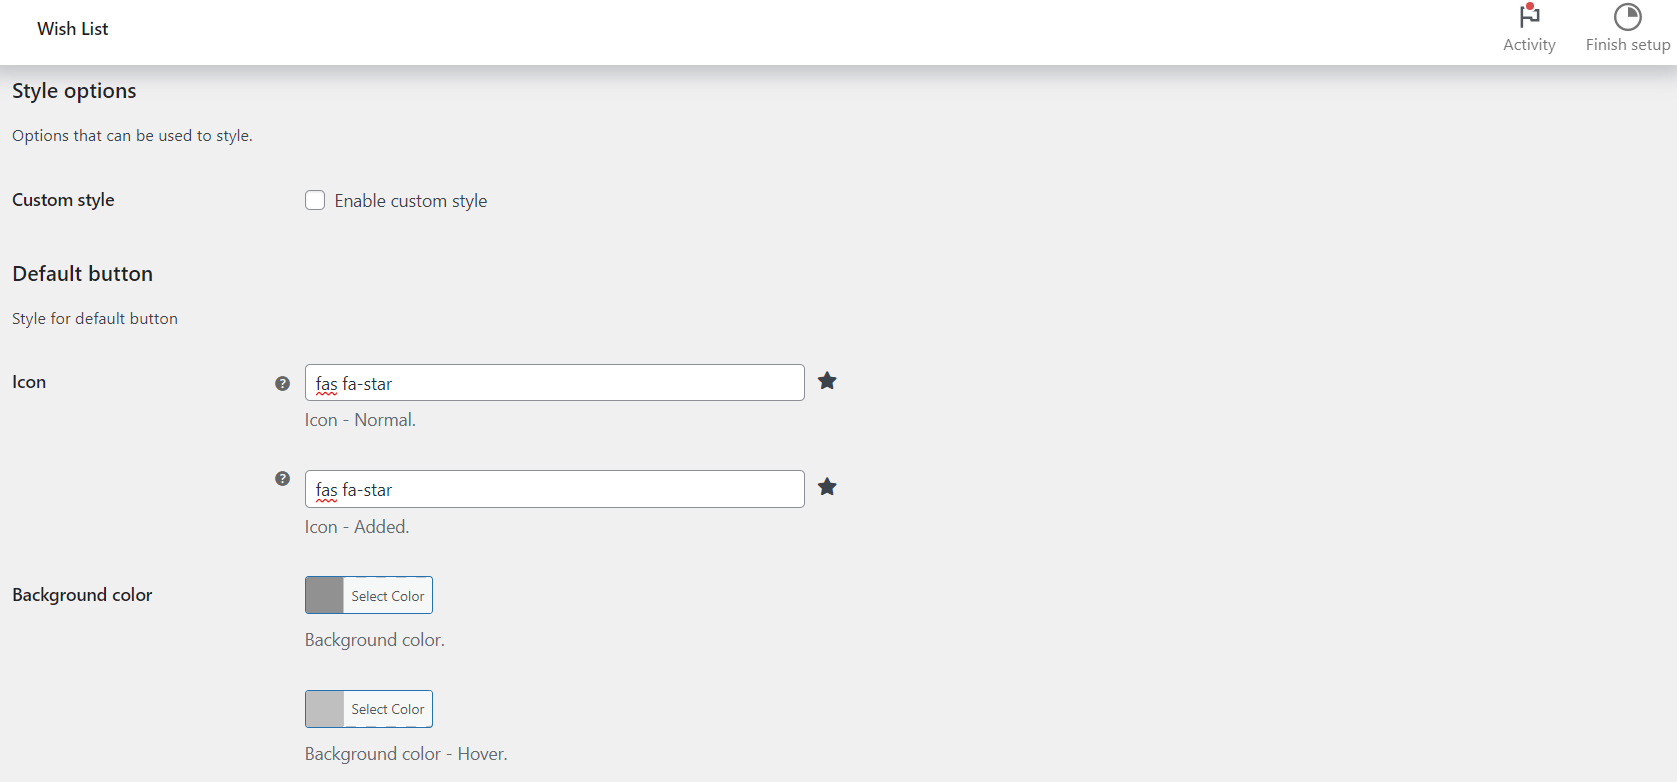
Task: Click the Activity flag icon
Action: click(1529, 16)
